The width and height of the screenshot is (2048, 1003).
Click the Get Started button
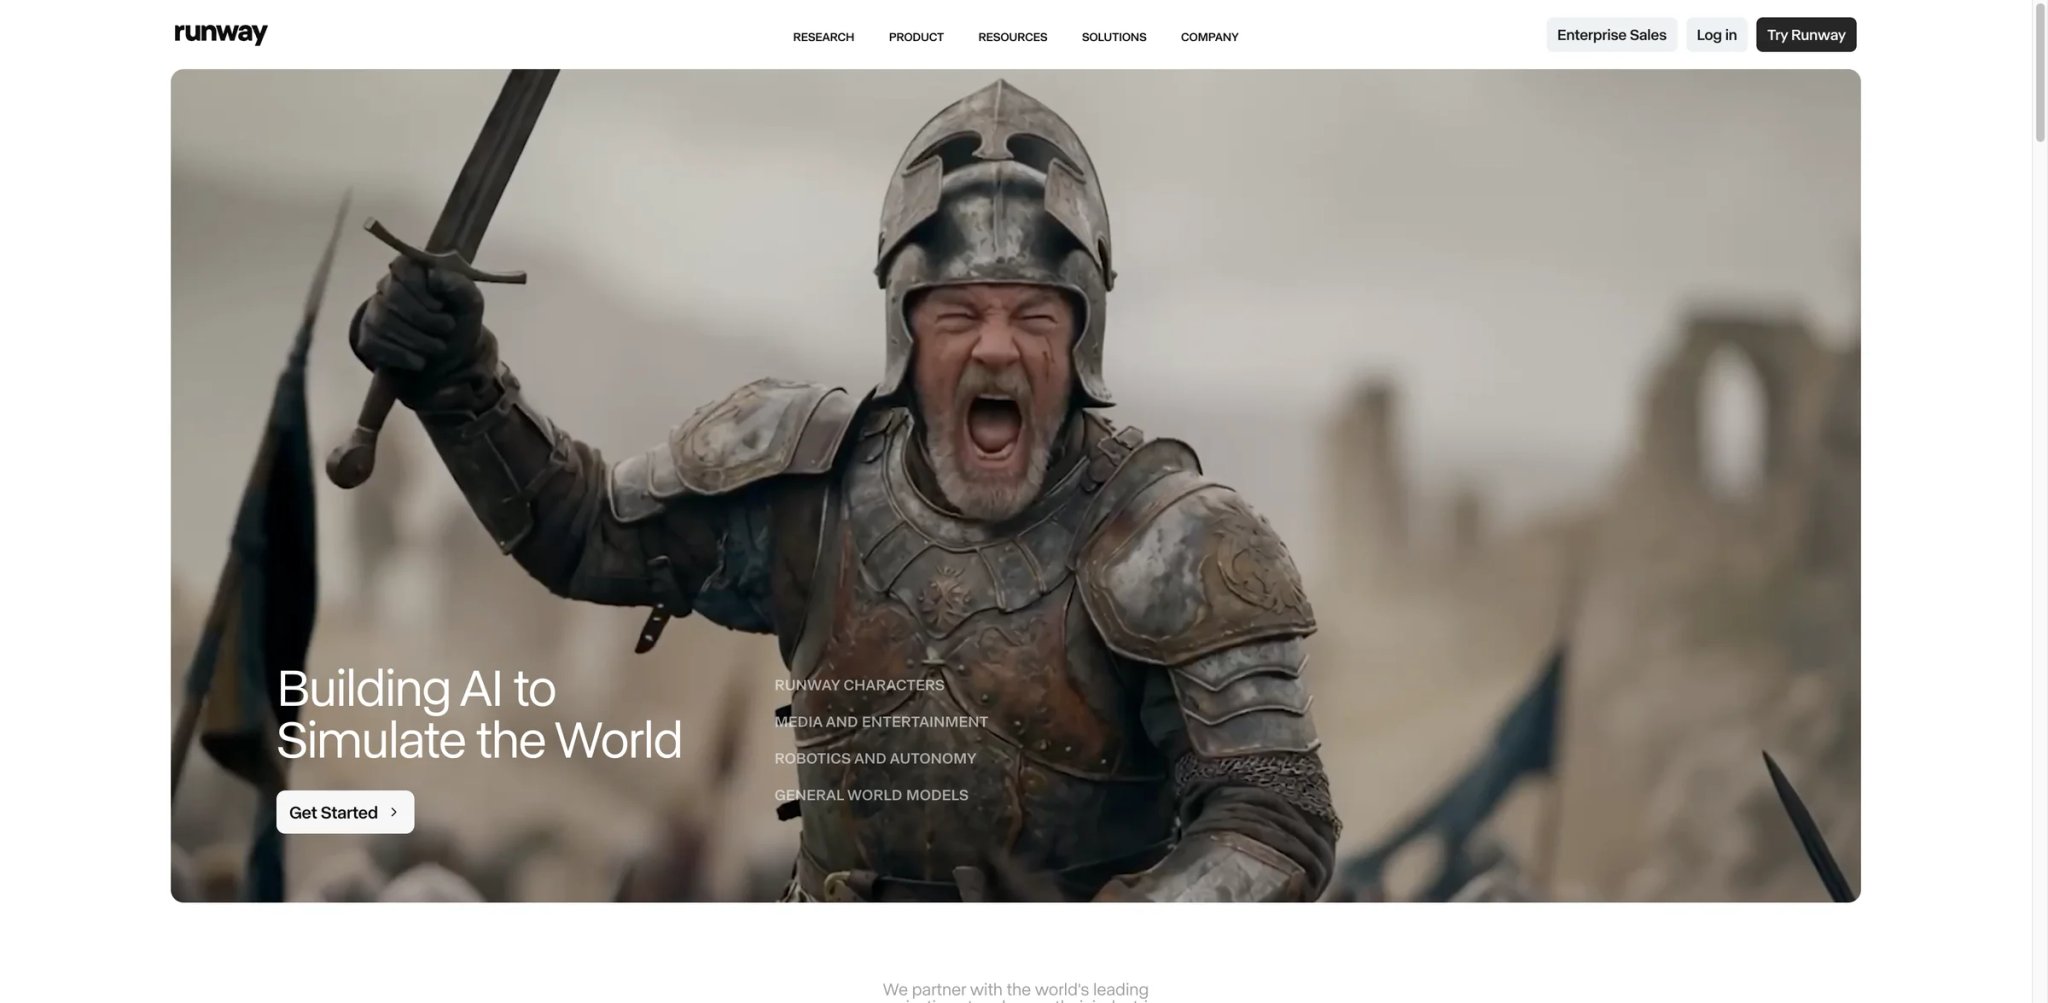345,812
